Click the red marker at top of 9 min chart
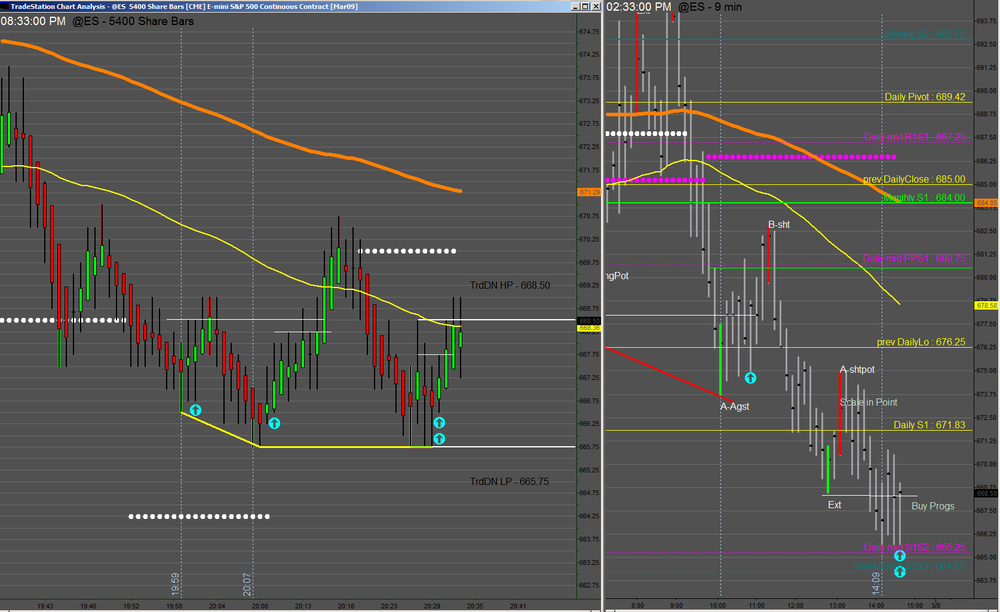Viewport: 1000px width, 612px height. [x=672, y=17]
